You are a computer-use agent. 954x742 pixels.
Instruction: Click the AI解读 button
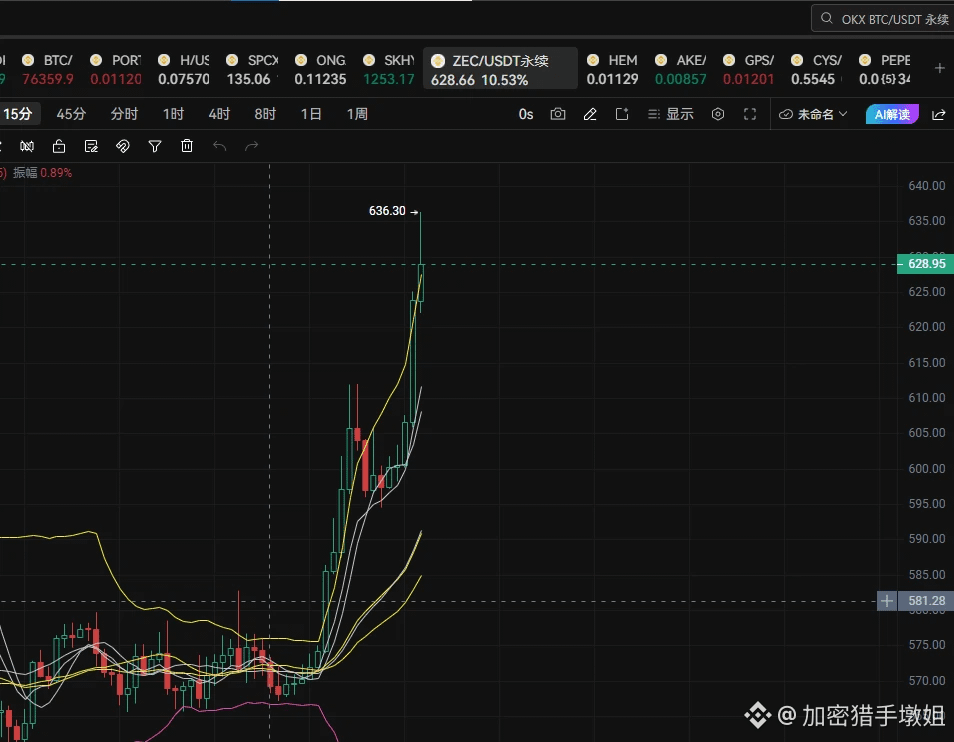coord(892,114)
